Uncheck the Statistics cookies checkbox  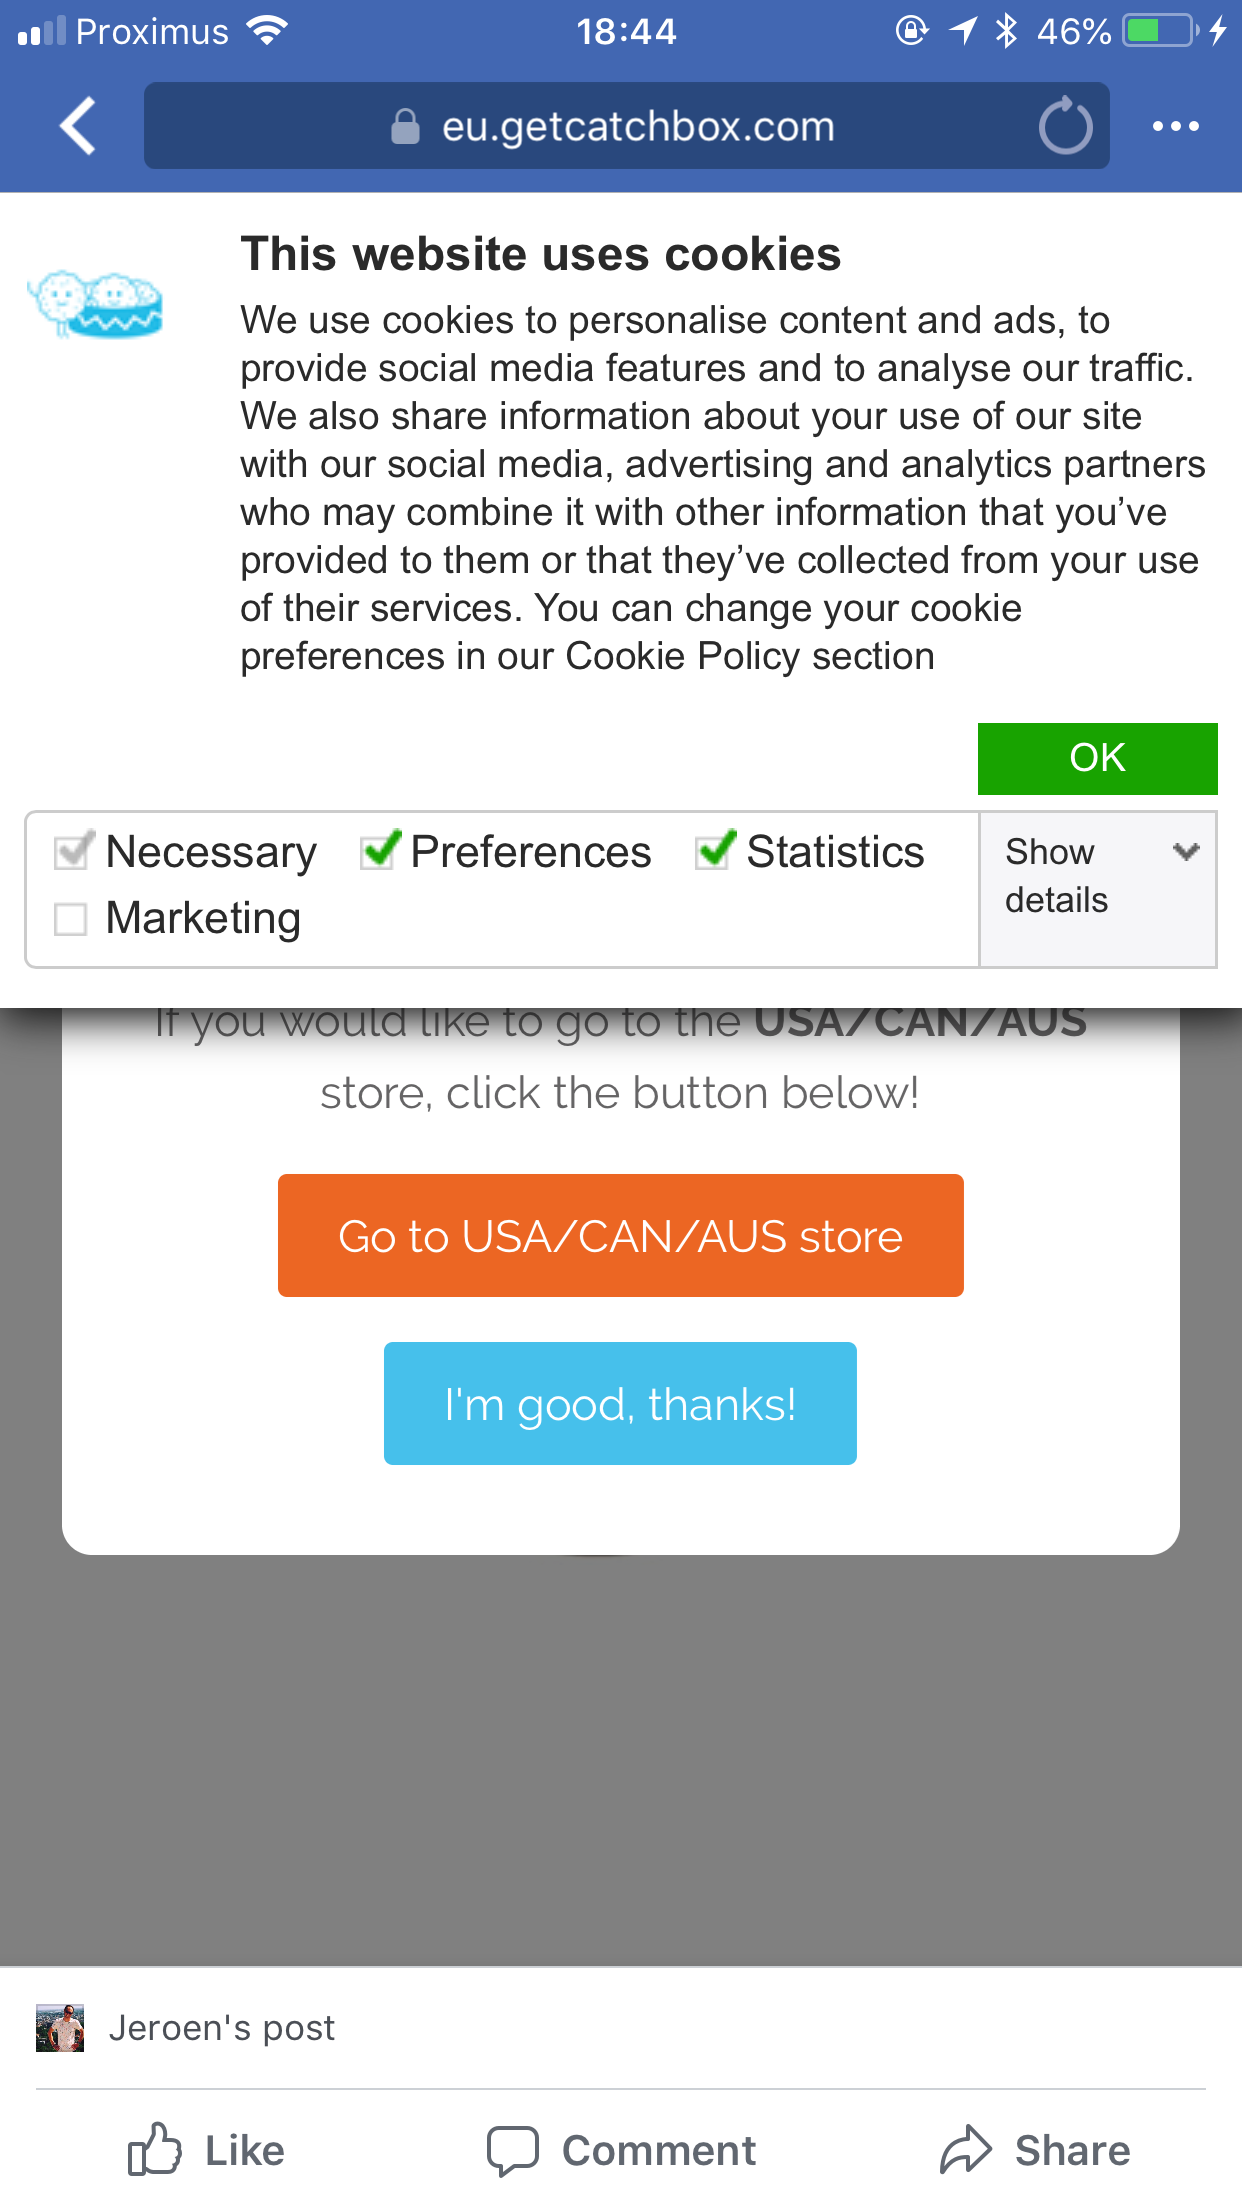714,852
